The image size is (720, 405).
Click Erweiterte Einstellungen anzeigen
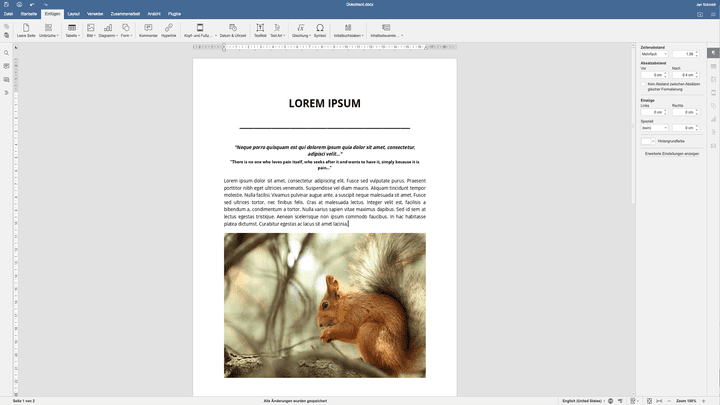coord(671,154)
